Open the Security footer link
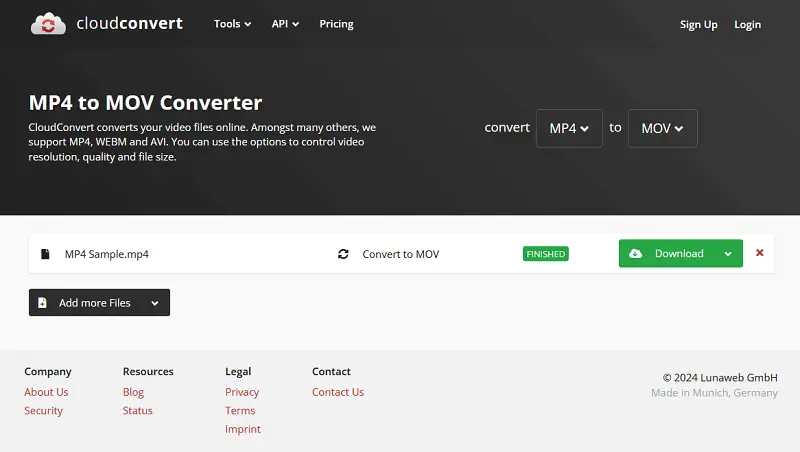Viewport: 800px width, 452px height. 43,410
